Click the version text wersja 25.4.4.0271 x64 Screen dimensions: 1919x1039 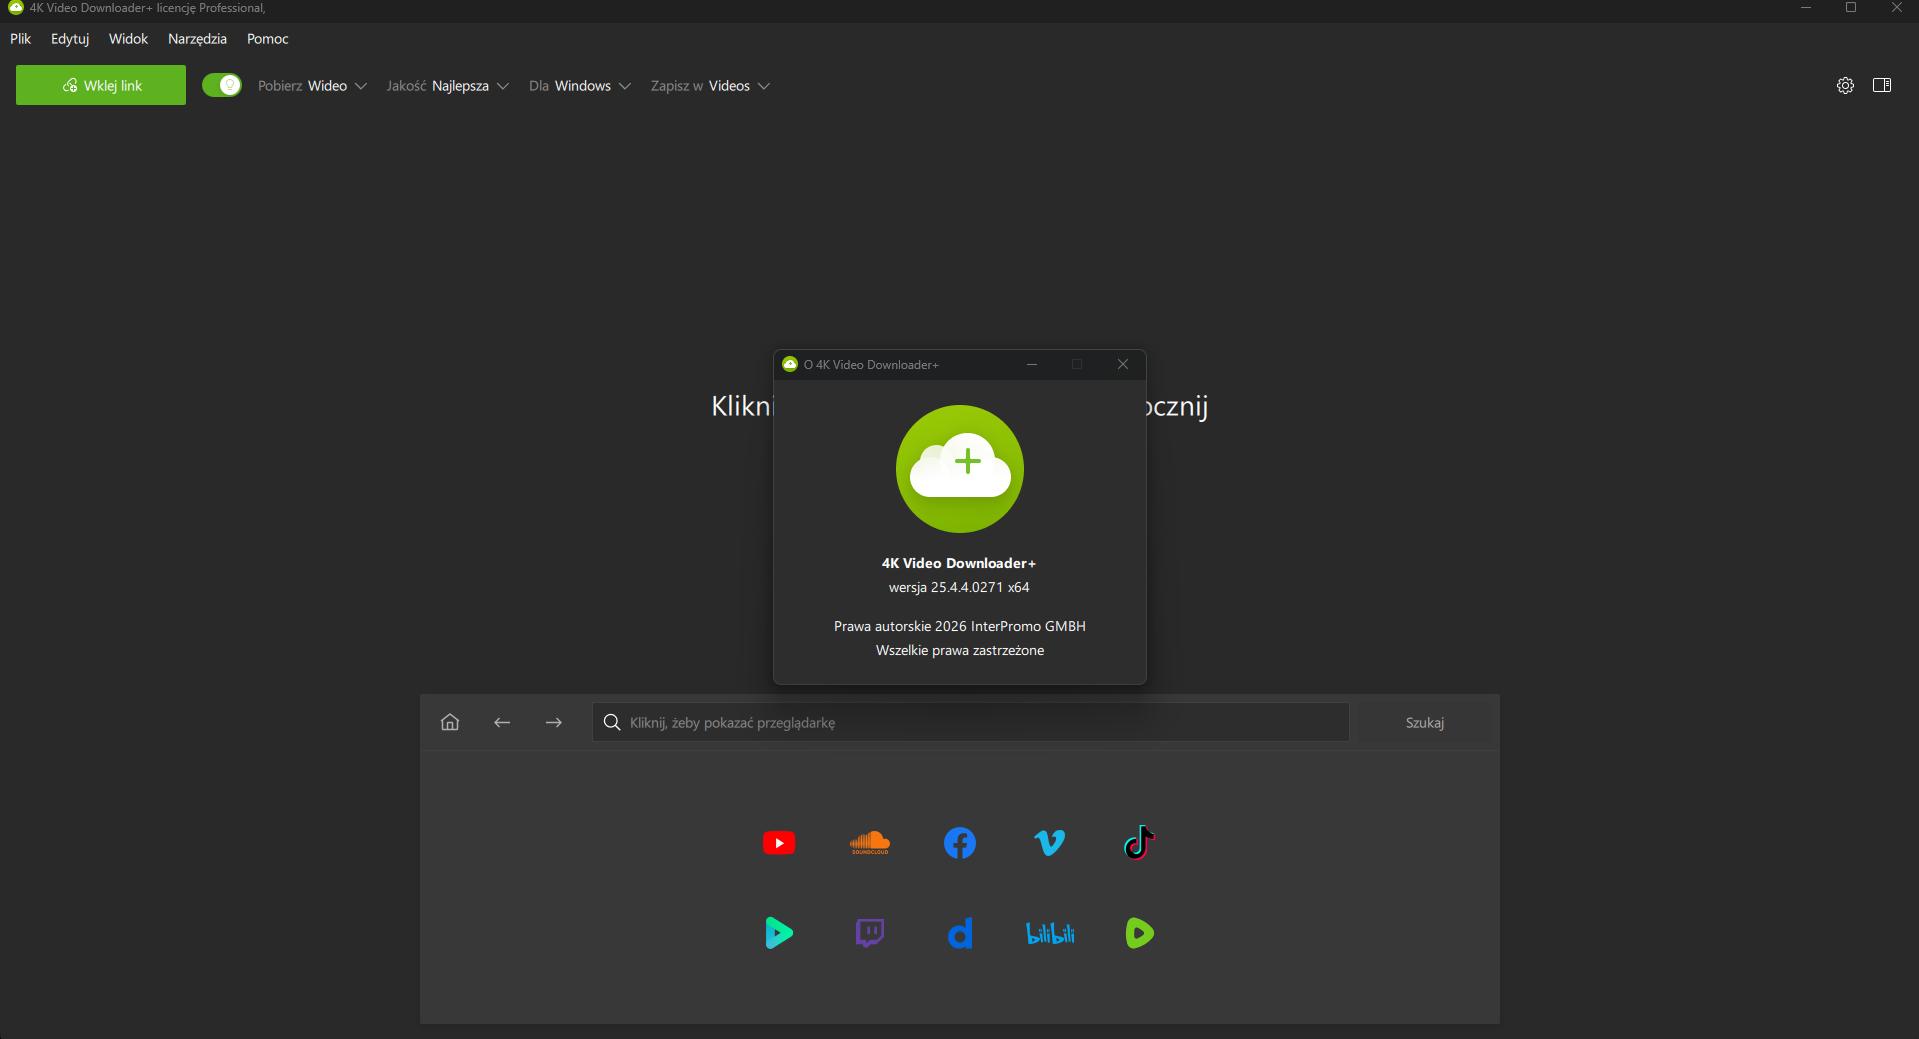coord(959,587)
